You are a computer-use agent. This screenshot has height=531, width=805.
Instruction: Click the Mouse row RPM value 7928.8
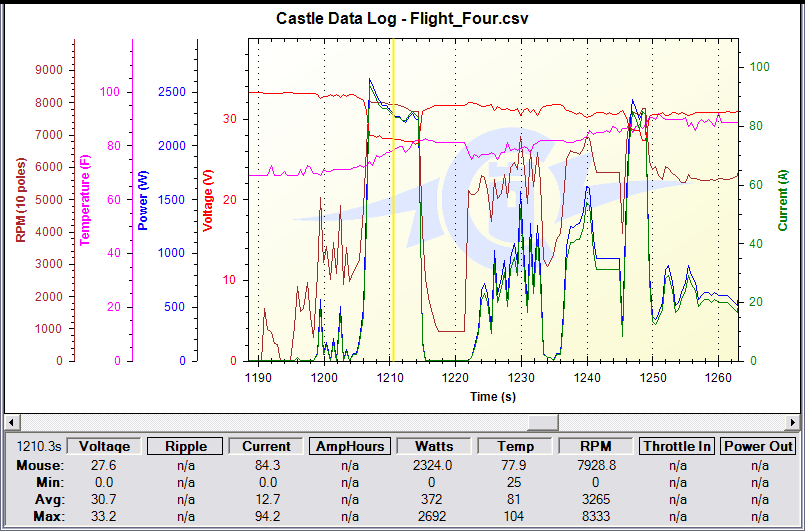tap(596, 465)
